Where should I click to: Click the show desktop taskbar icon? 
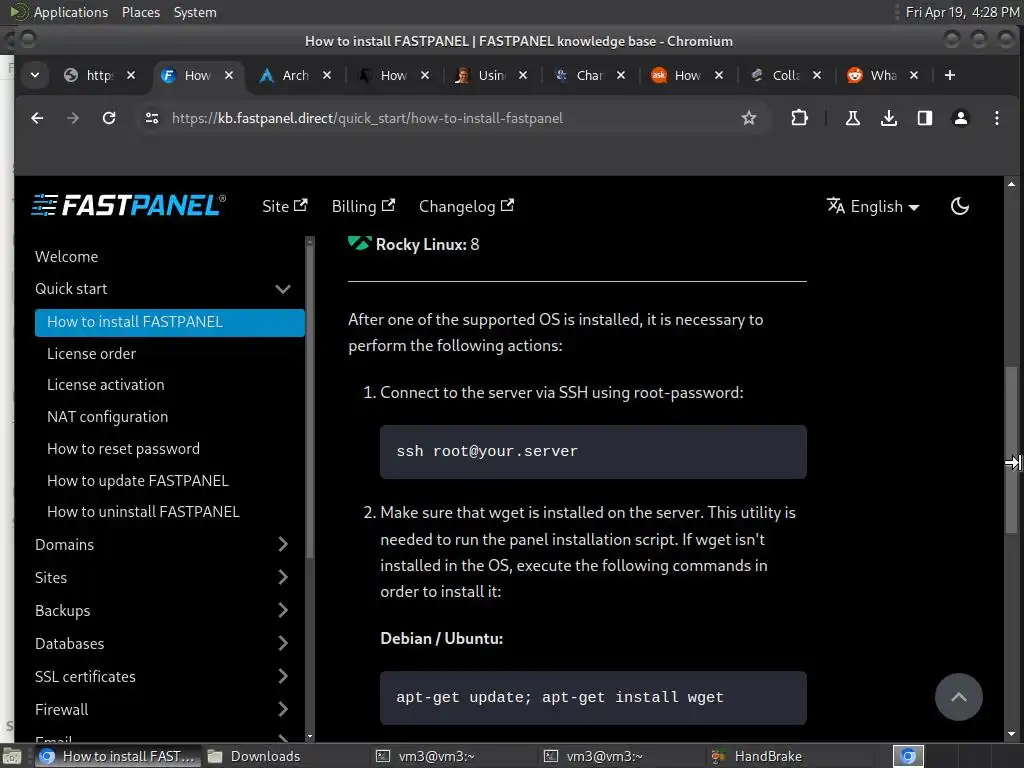pos(12,756)
